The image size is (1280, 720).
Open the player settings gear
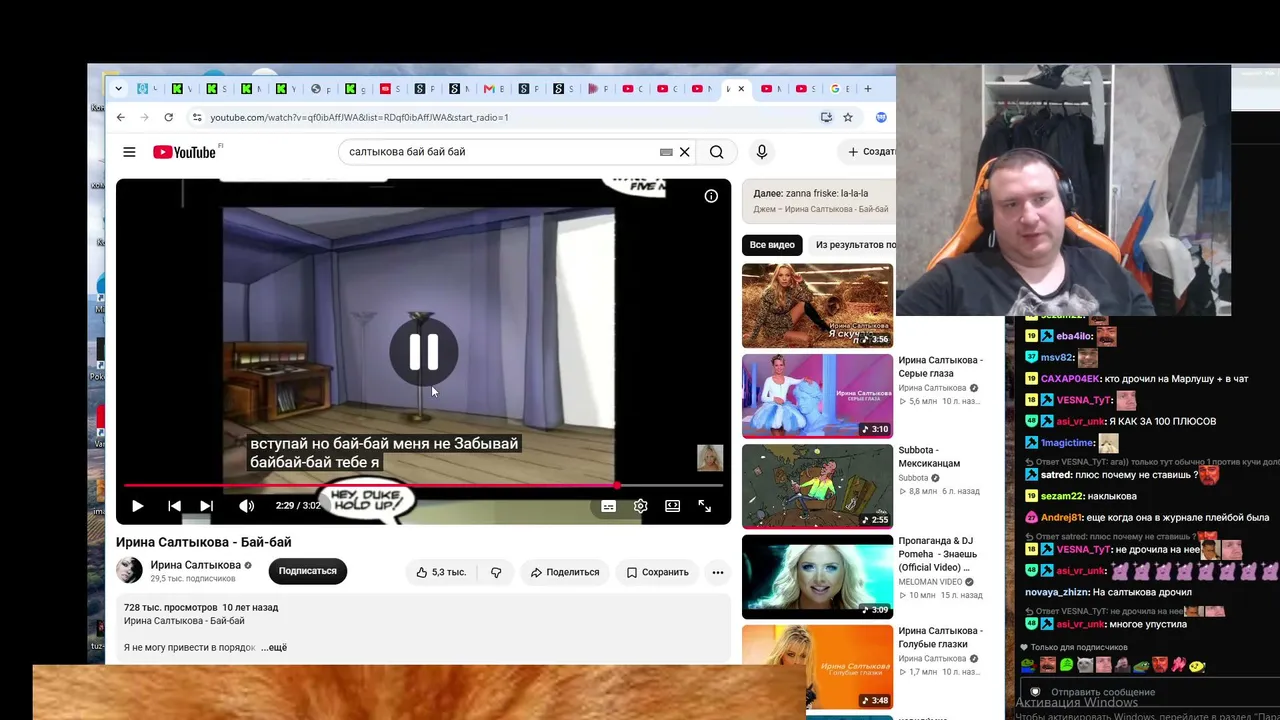[641, 506]
